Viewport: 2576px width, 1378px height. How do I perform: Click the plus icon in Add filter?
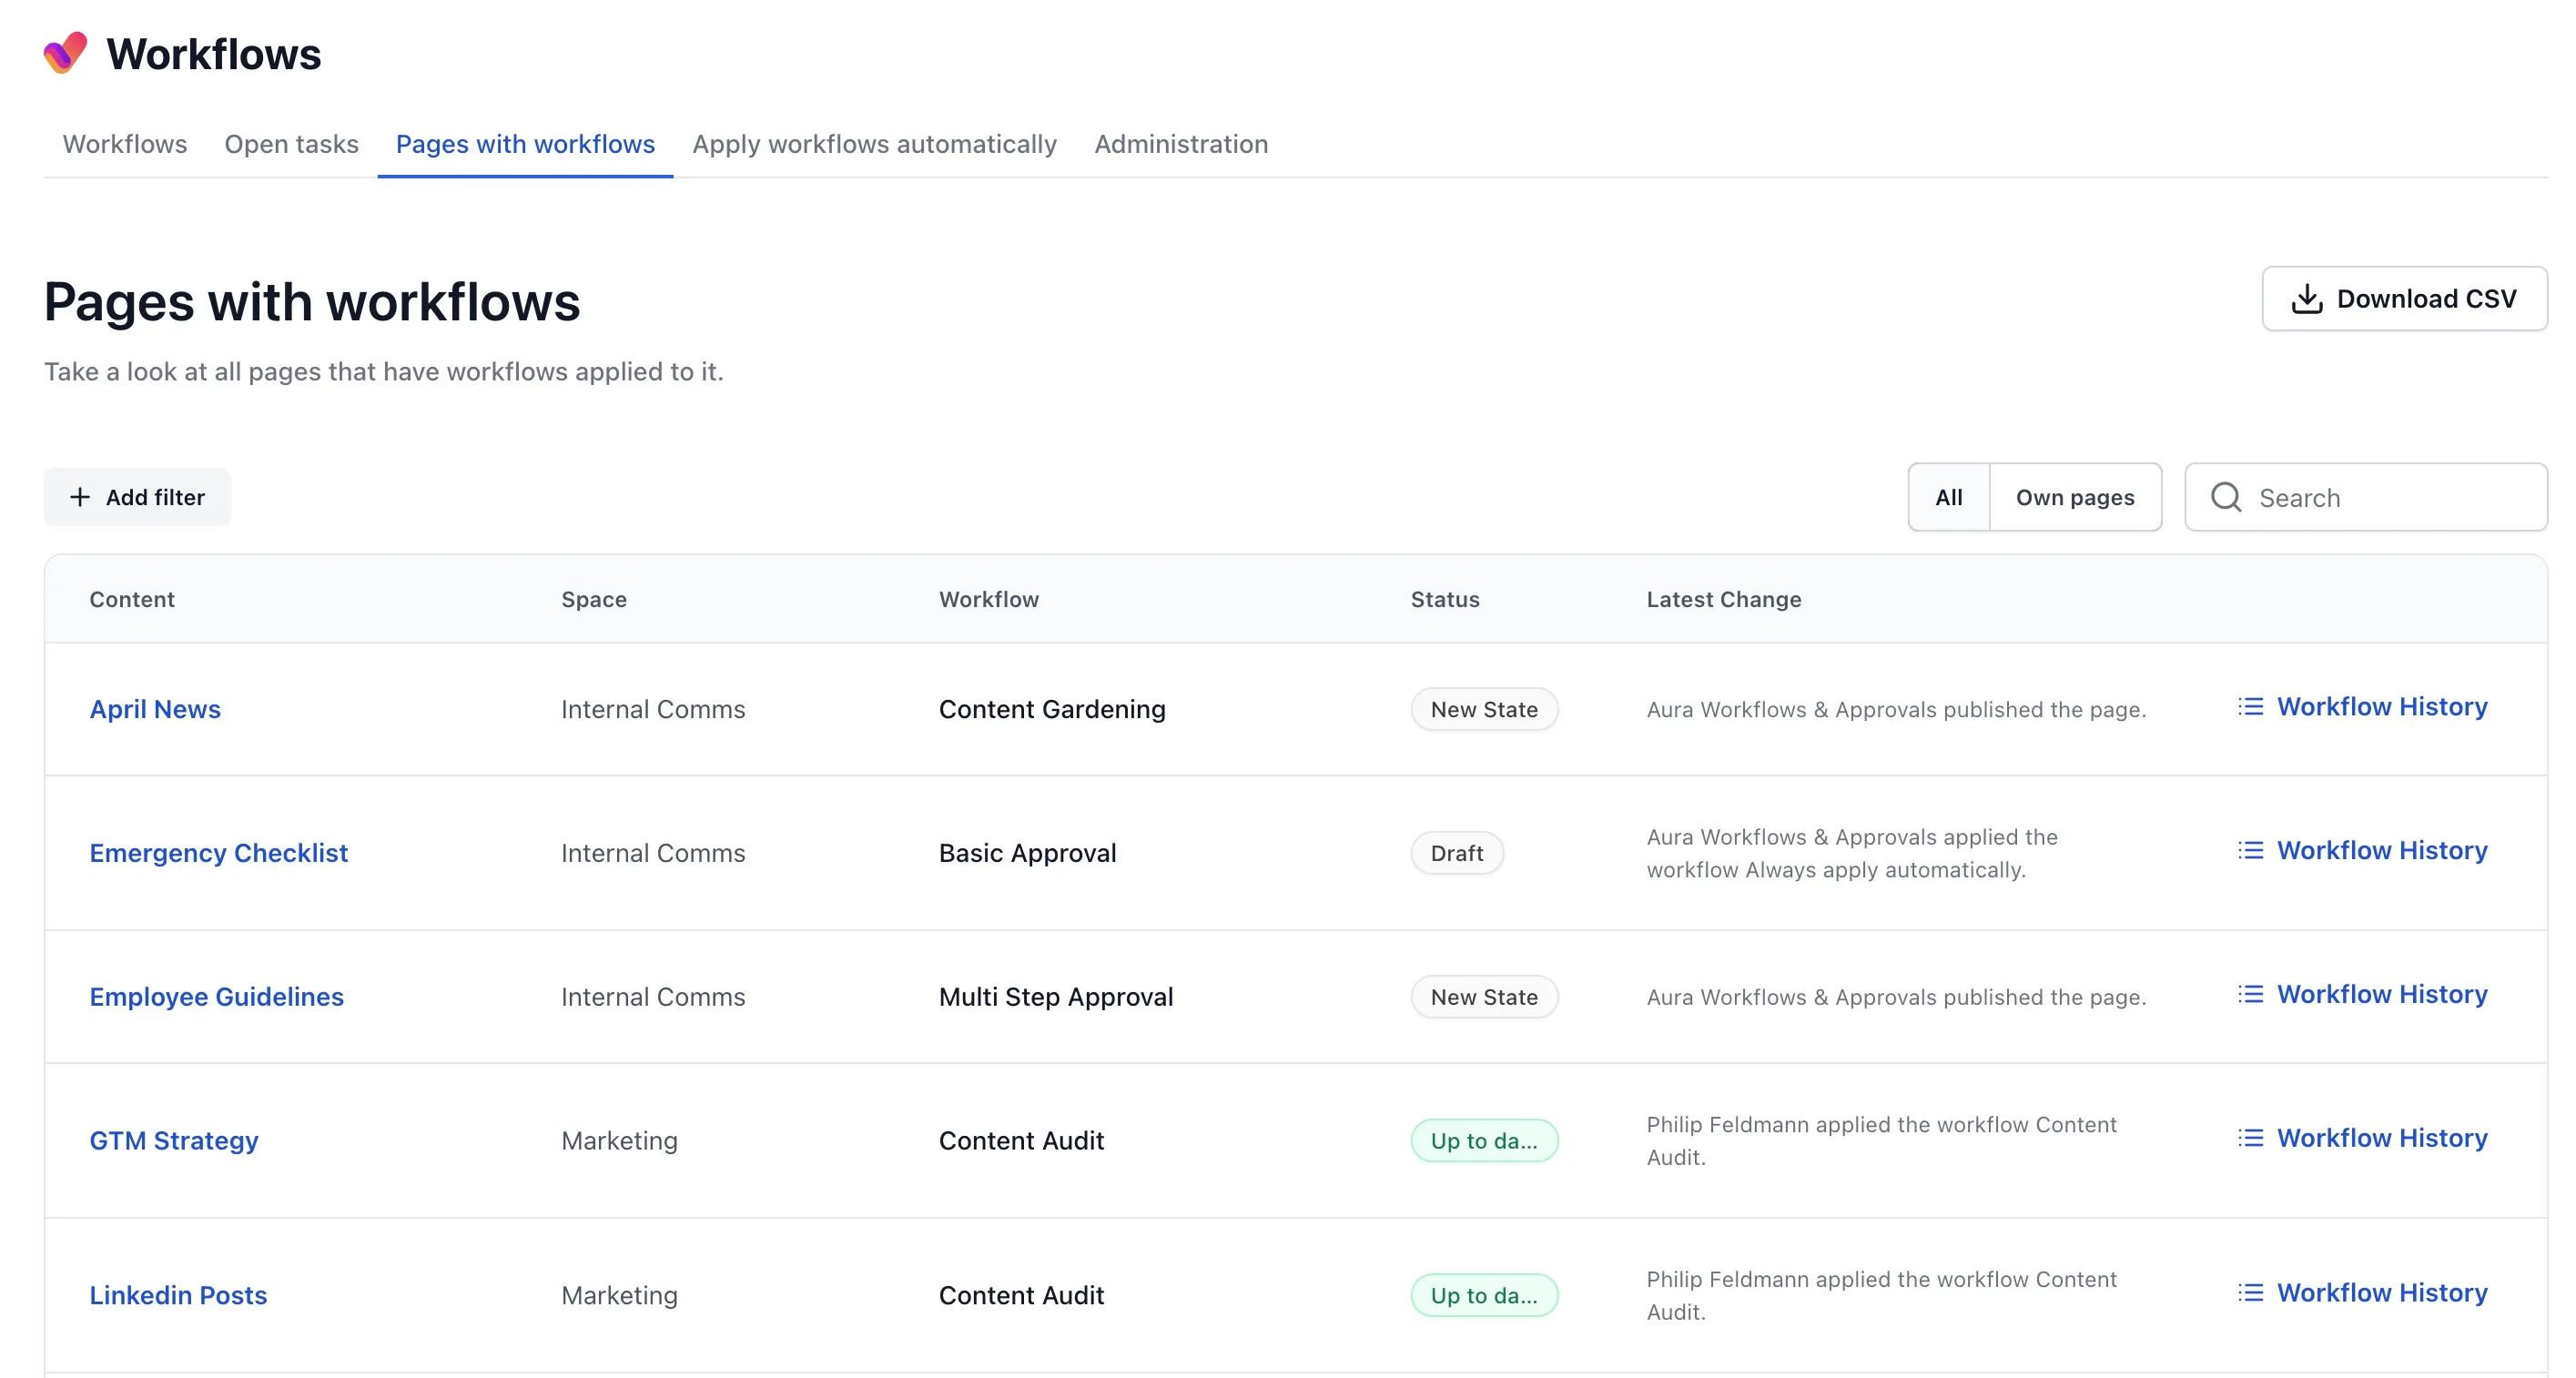coord(80,497)
